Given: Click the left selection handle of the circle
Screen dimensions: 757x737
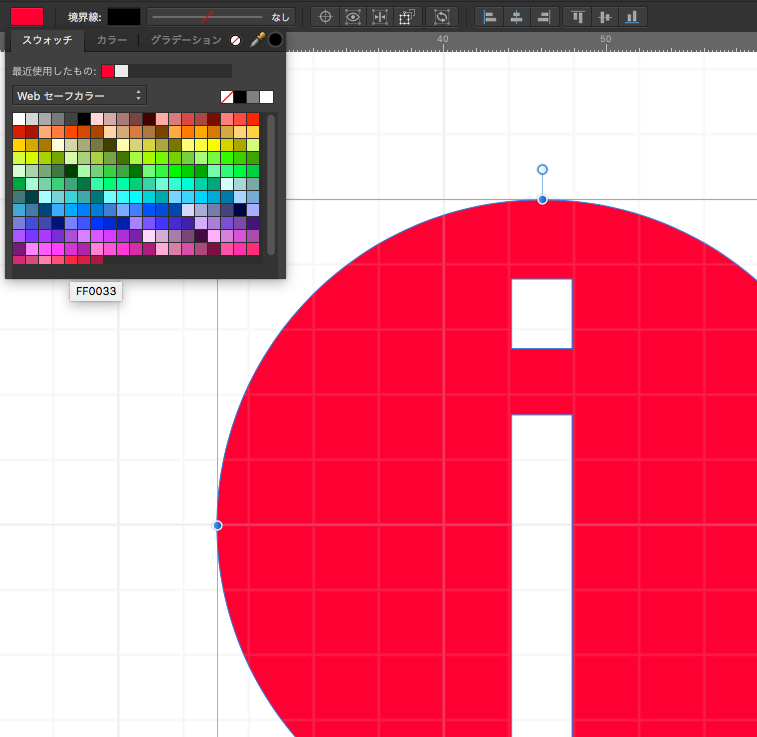Looking at the screenshot, I should click(218, 525).
